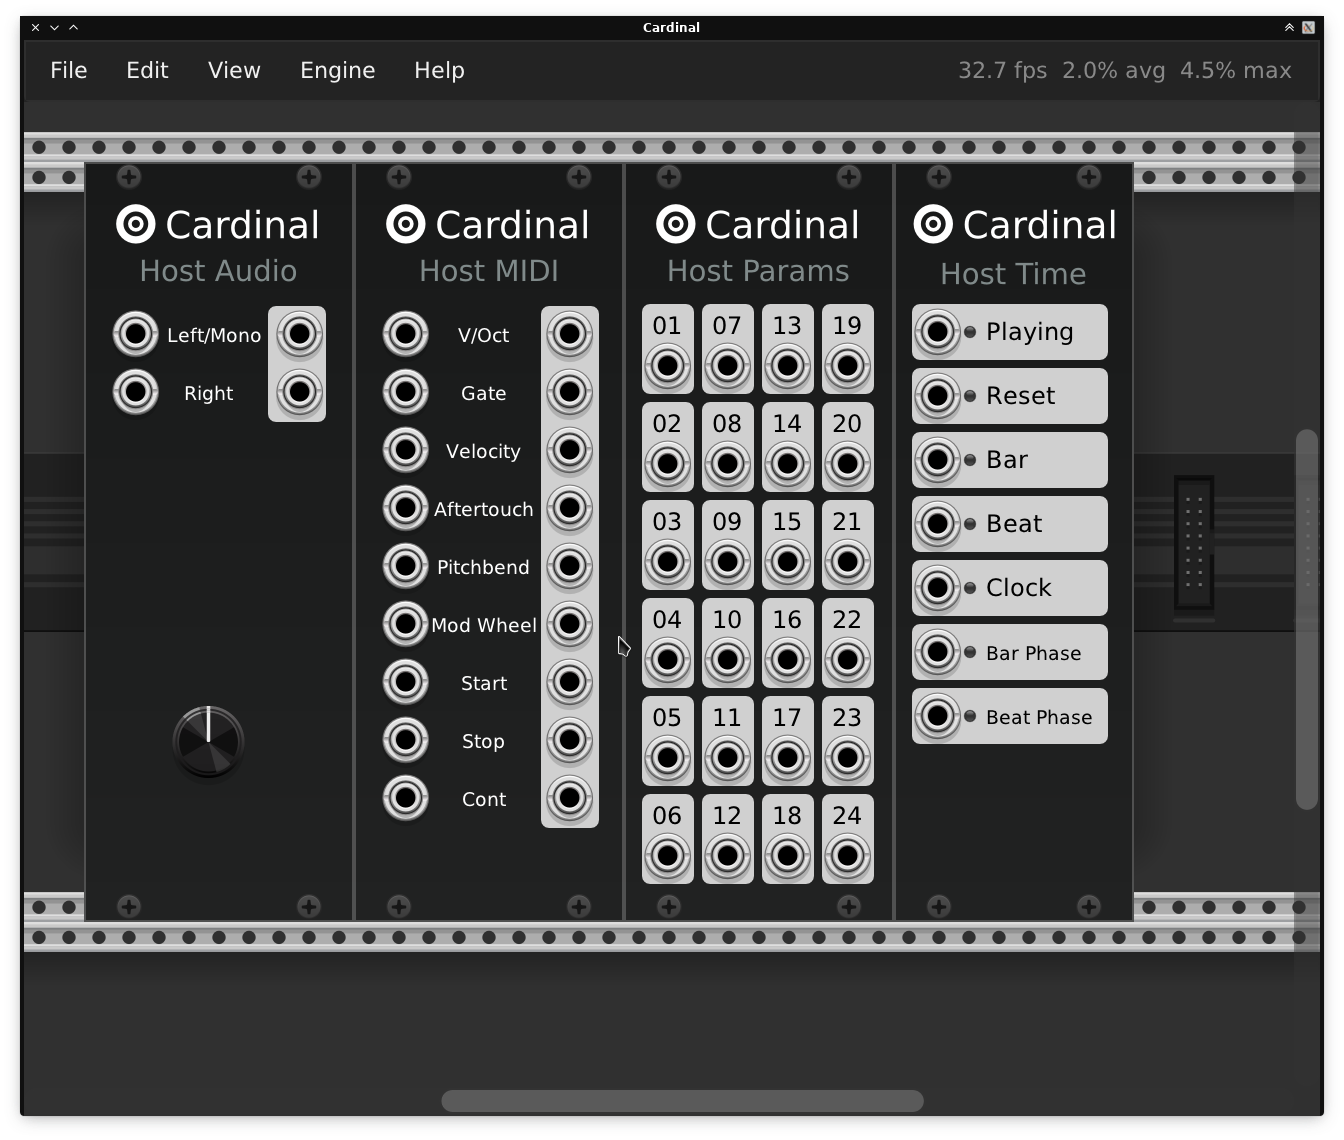Click Host Params output jack 18
Viewport: 1344px width, 1140px height.
click(788, 856)
